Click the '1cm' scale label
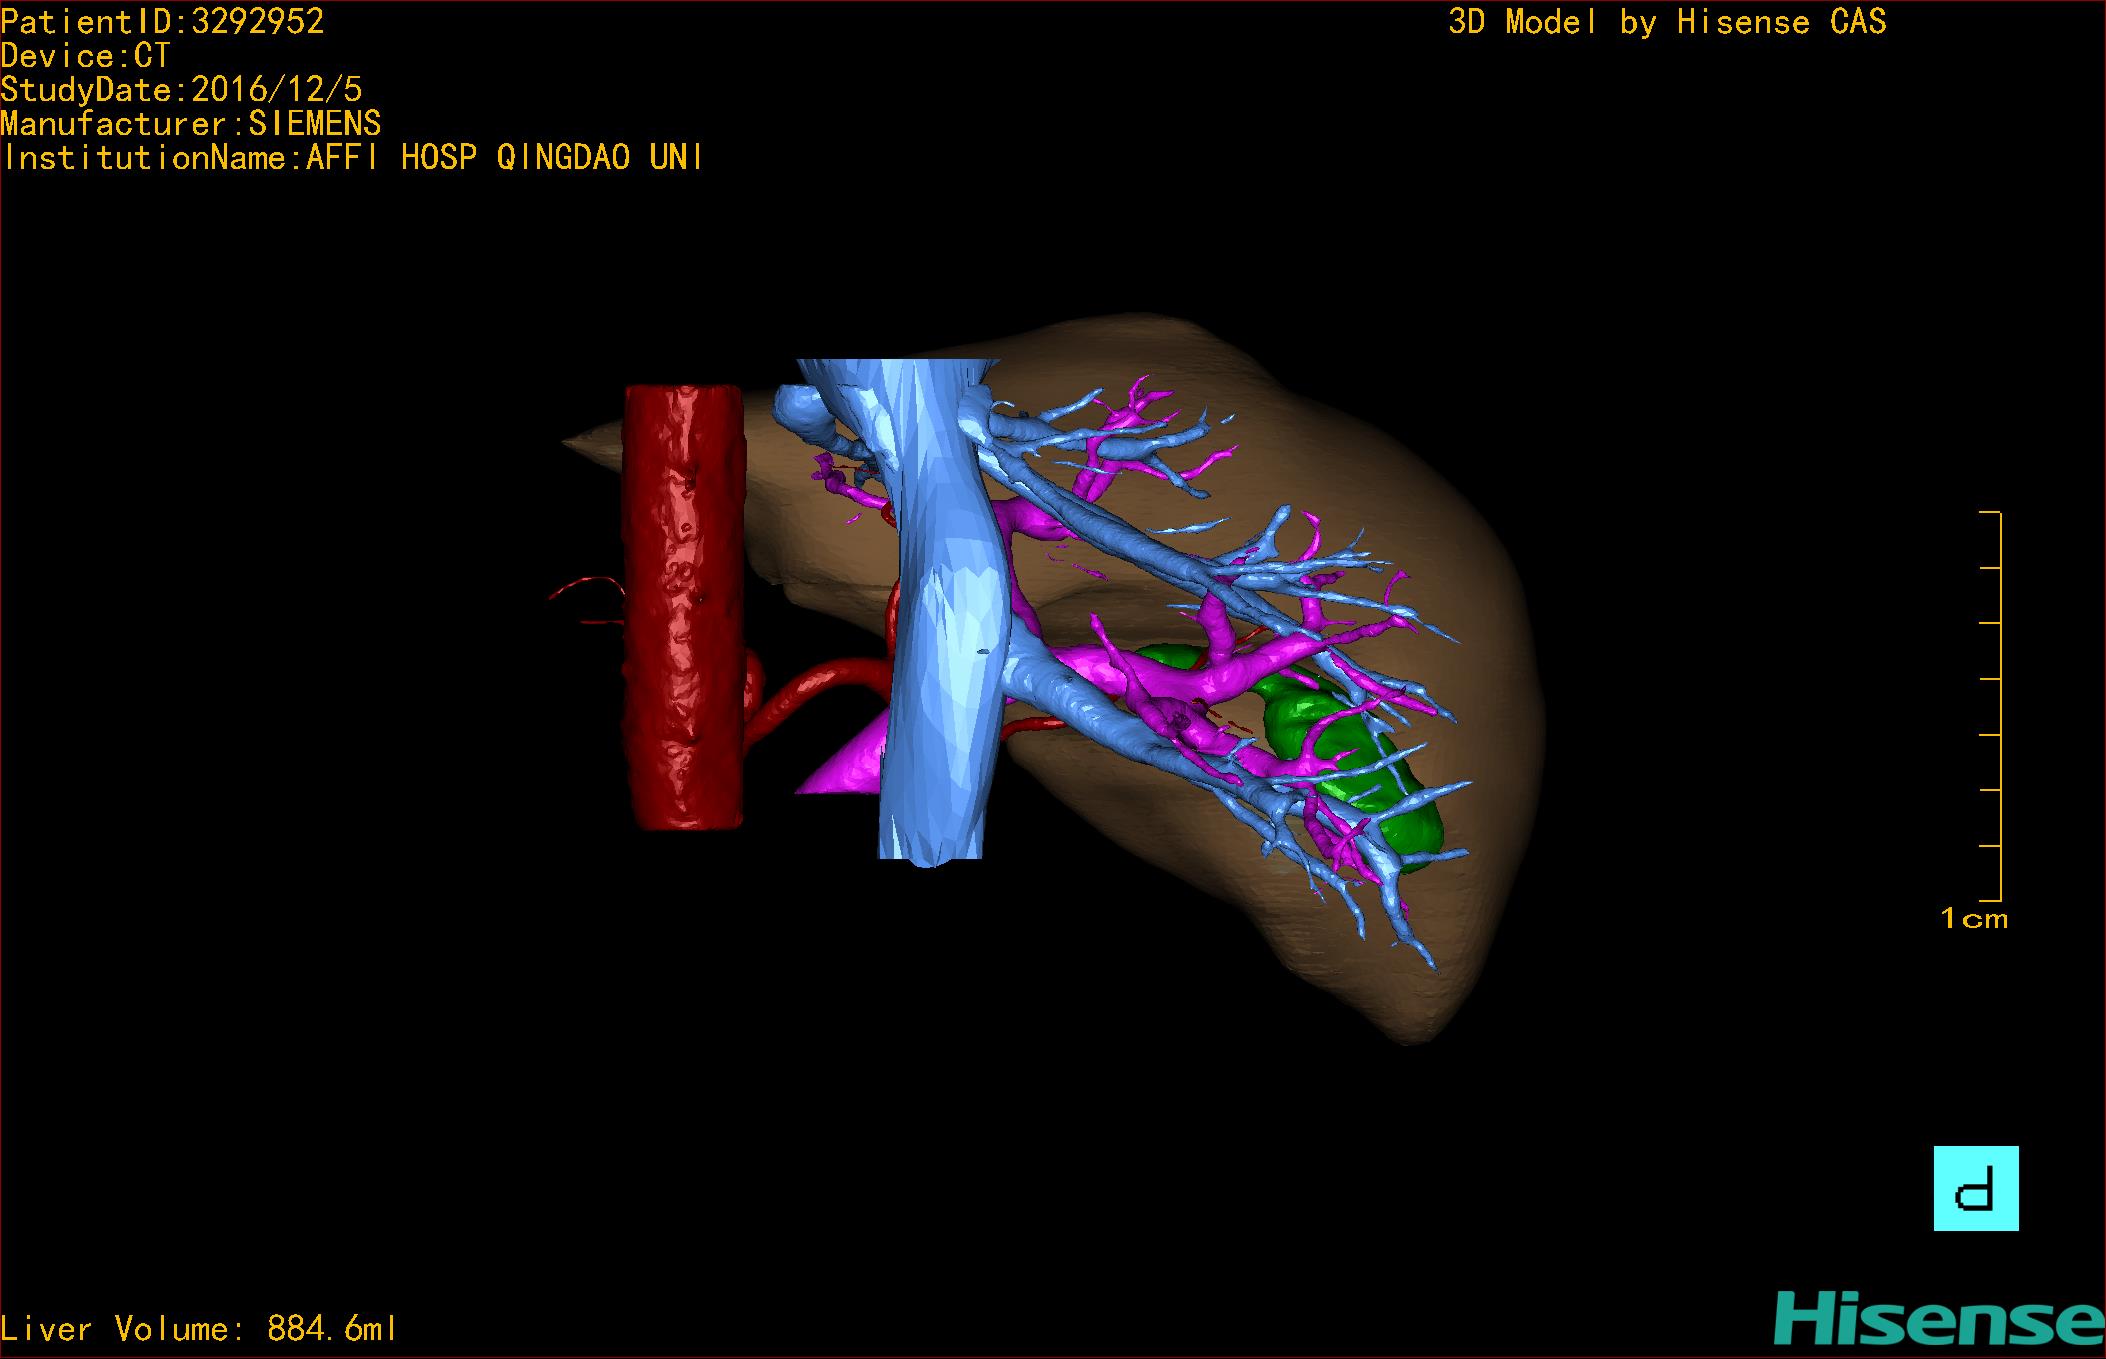 coord(1974,918)
